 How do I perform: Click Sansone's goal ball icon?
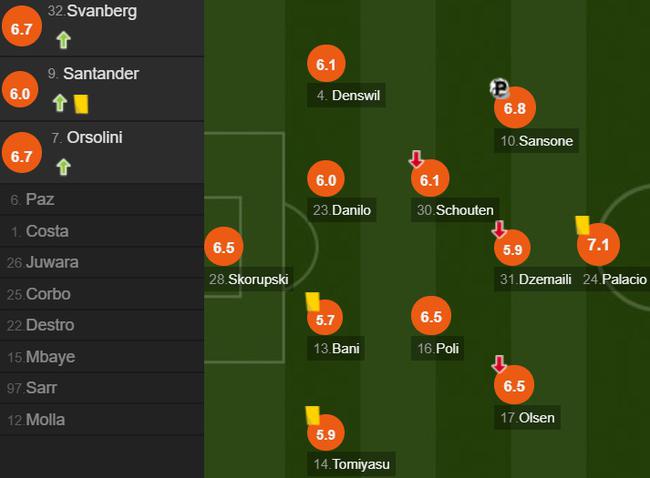tap(499, 89)
